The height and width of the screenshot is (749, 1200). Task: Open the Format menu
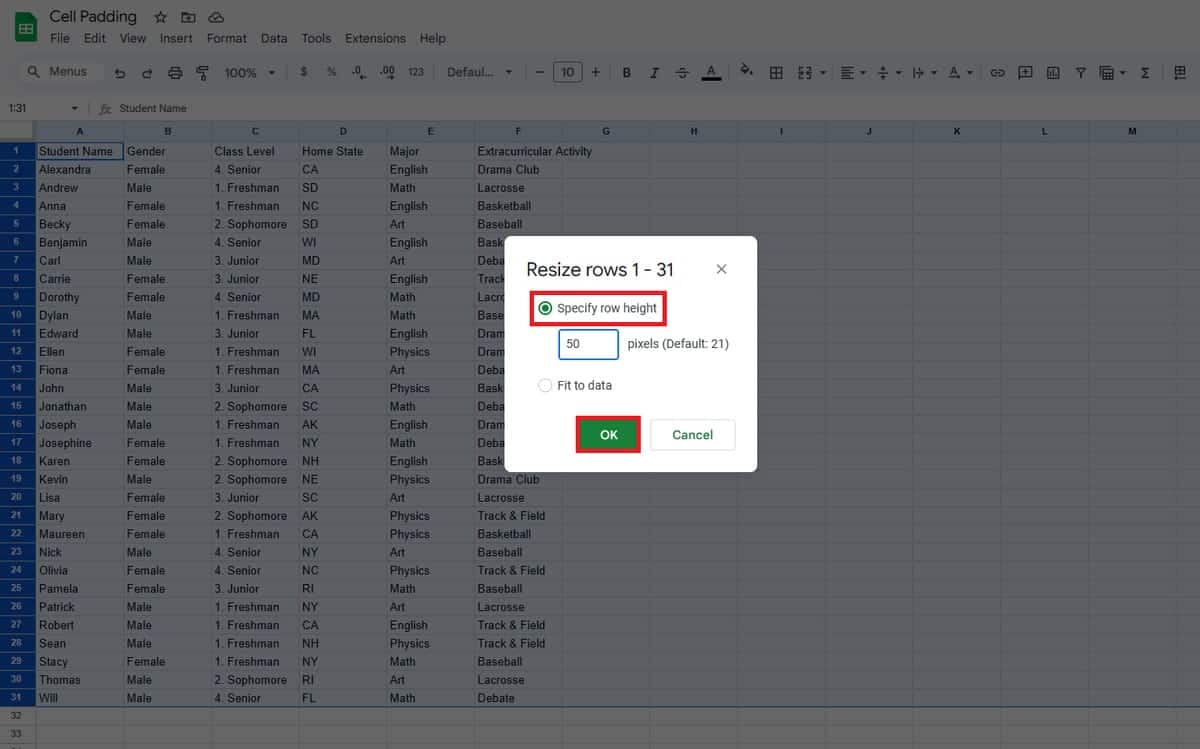[x=226, y=38]
